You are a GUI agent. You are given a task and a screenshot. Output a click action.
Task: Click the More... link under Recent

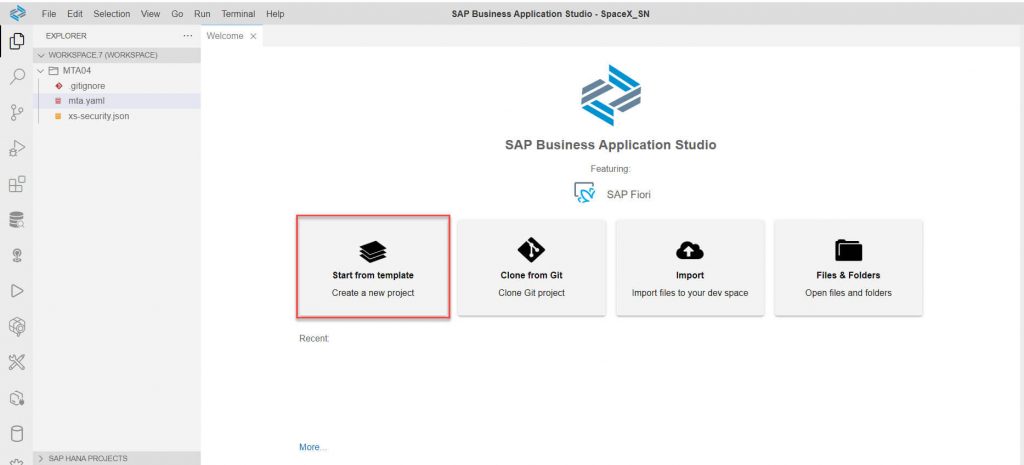click(x=313, y=447)
